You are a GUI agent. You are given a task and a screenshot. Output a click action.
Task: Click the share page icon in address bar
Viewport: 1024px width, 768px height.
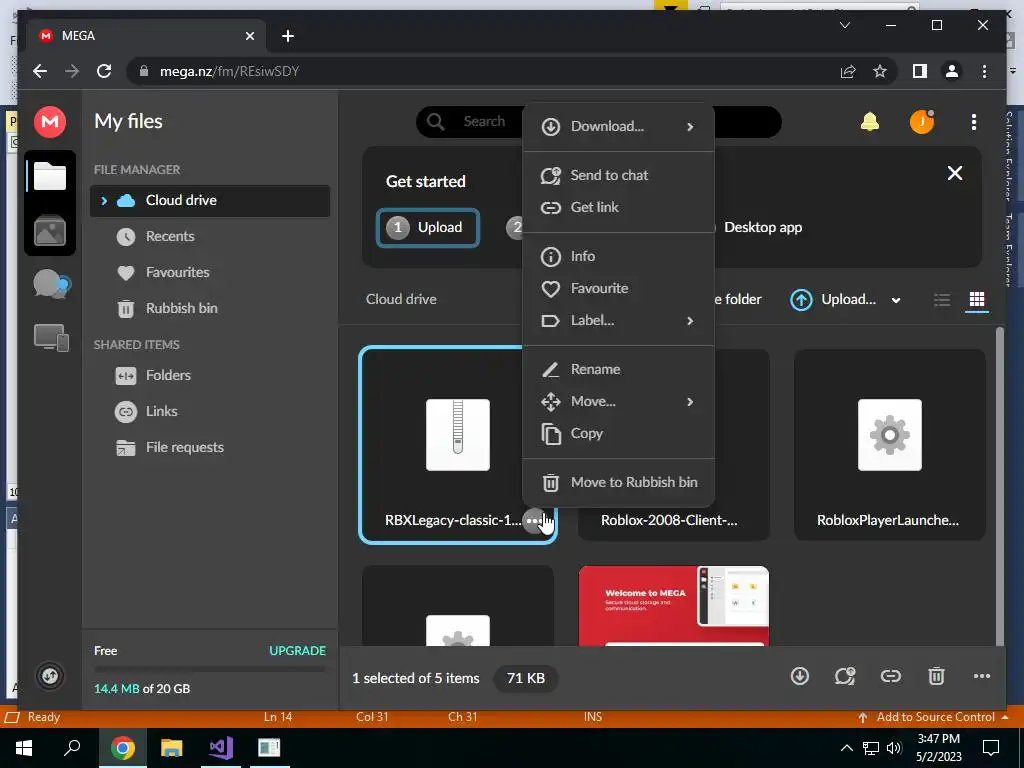(x=848, y=71)
